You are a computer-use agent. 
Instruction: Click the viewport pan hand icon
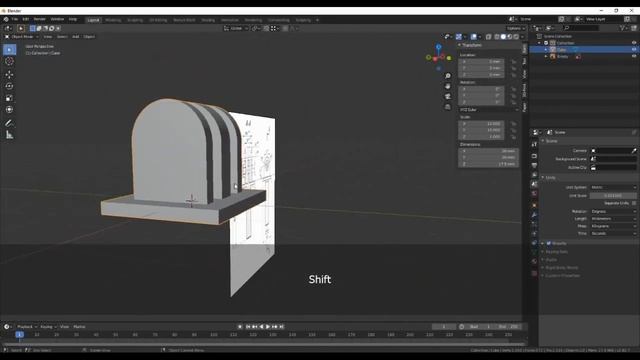(x=448, y=86)
